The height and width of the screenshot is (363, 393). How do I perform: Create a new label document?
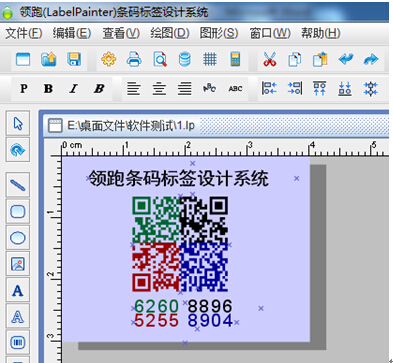click(x=23, y=60)
